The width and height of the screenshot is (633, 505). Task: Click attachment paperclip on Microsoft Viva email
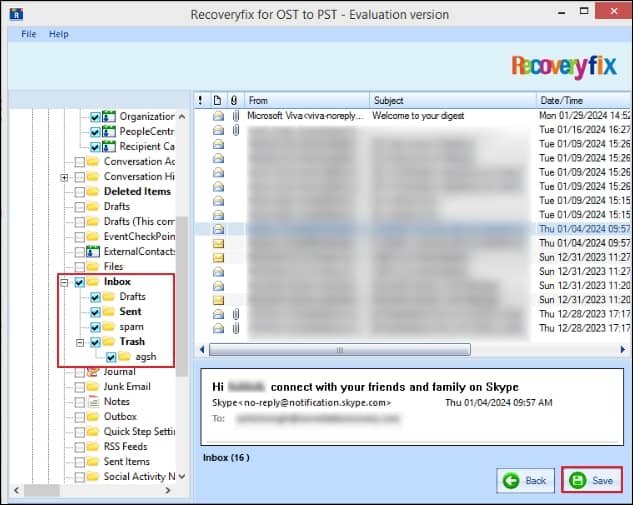pos(236,116)
